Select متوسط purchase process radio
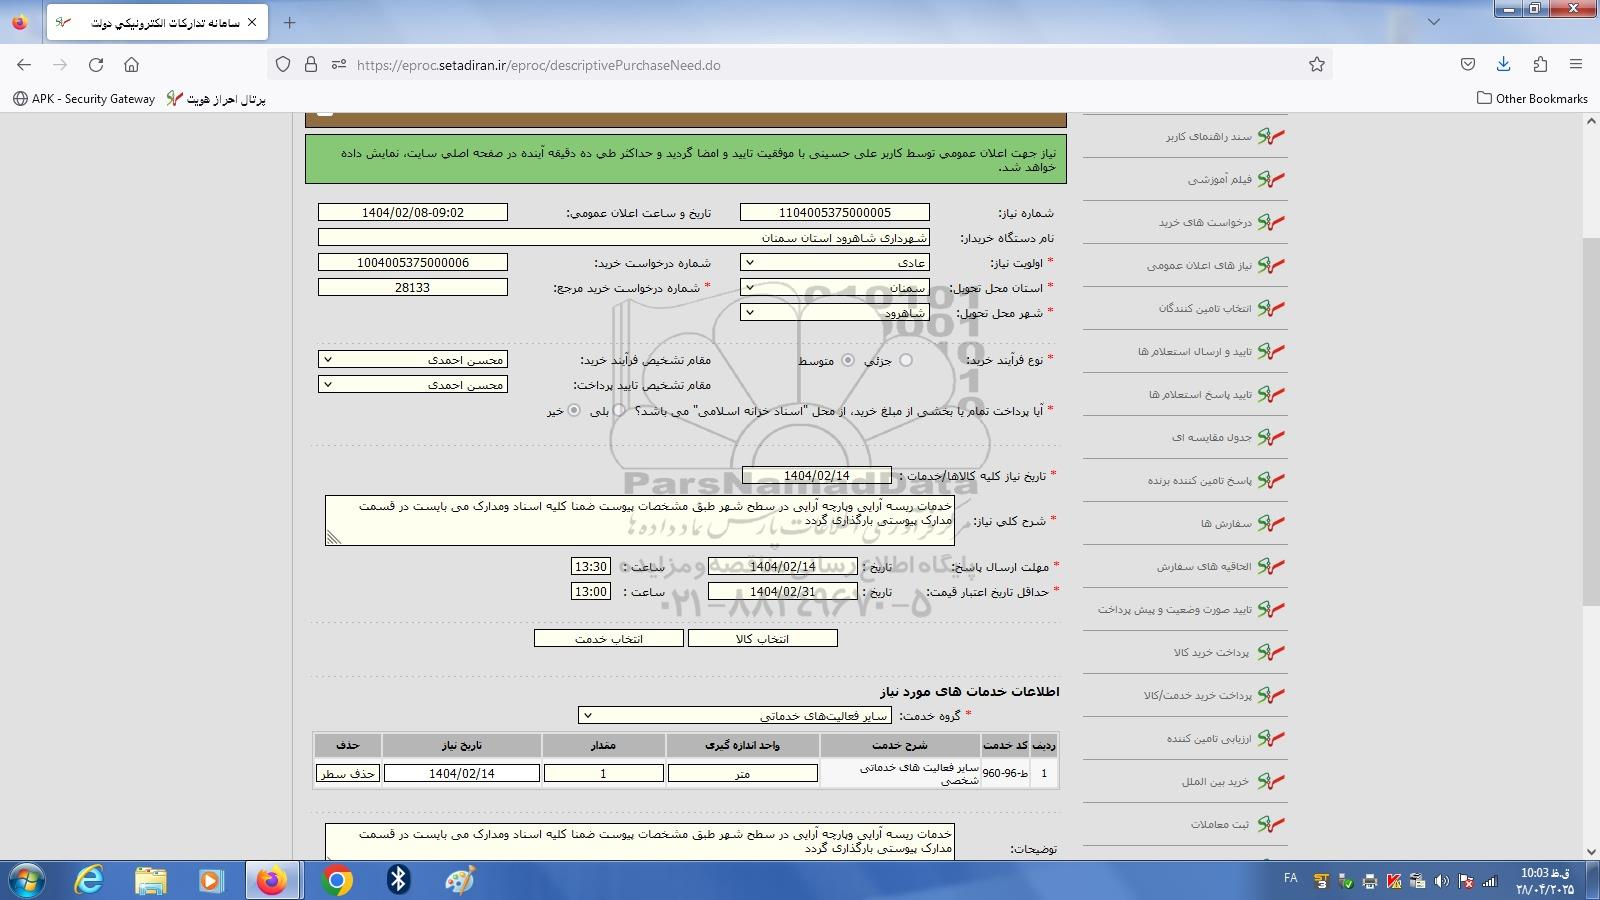 pos(848,360)
